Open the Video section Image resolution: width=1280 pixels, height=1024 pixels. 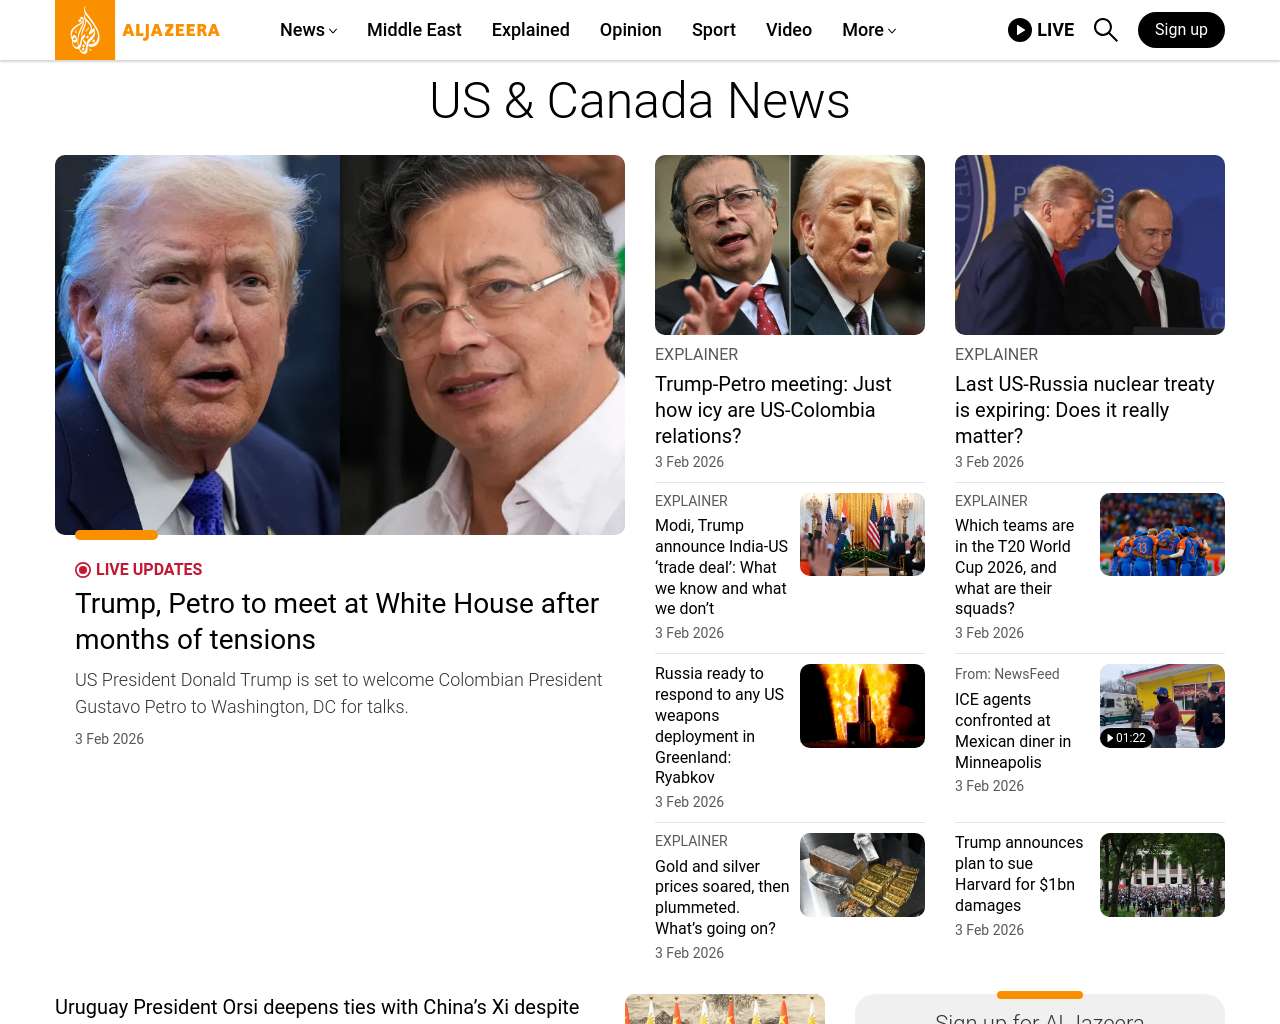pyautogui.click(x=789, y=30)
